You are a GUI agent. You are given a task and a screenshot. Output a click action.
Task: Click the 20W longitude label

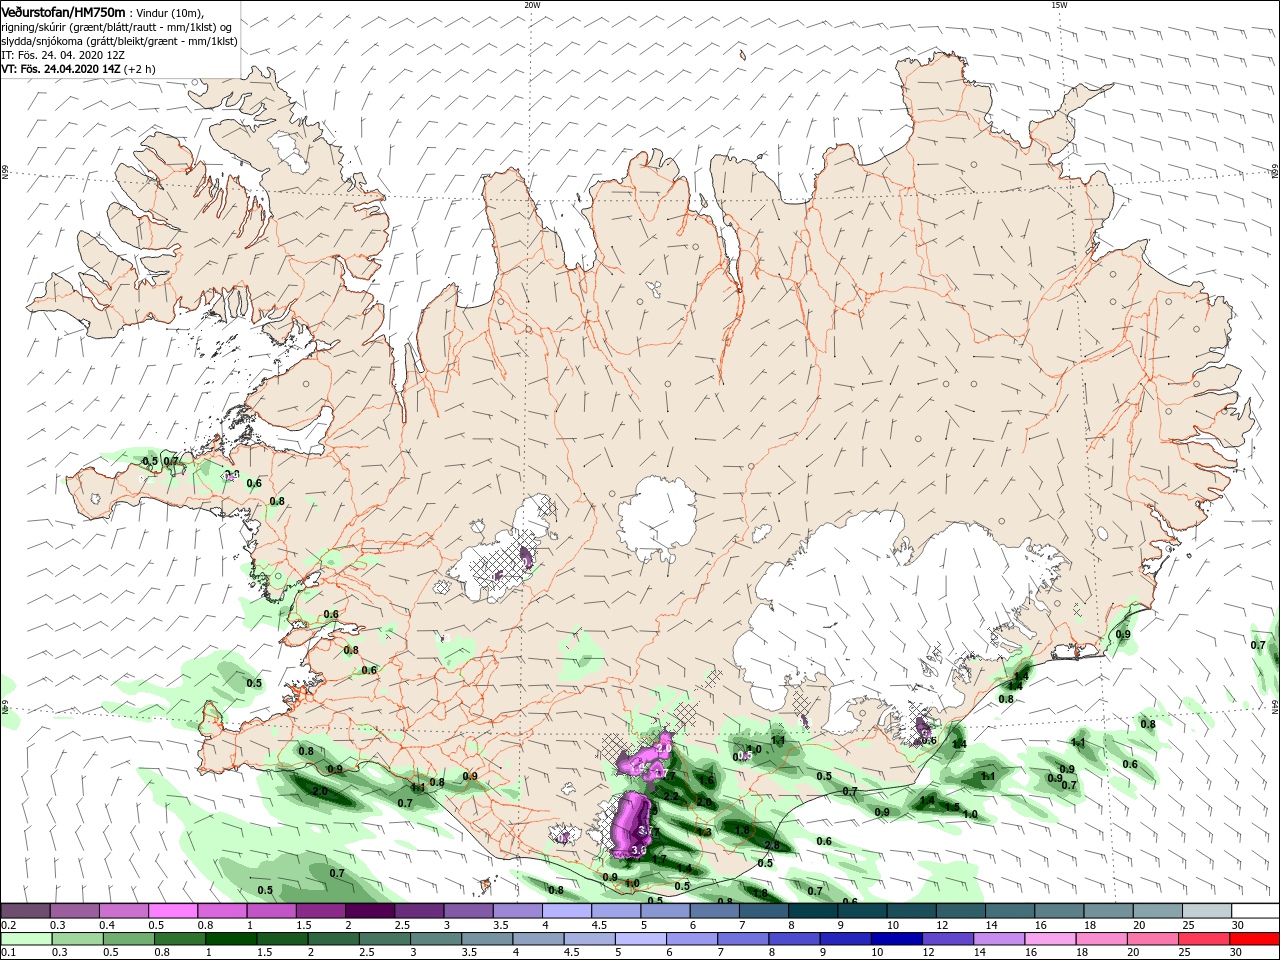[532, 5]
